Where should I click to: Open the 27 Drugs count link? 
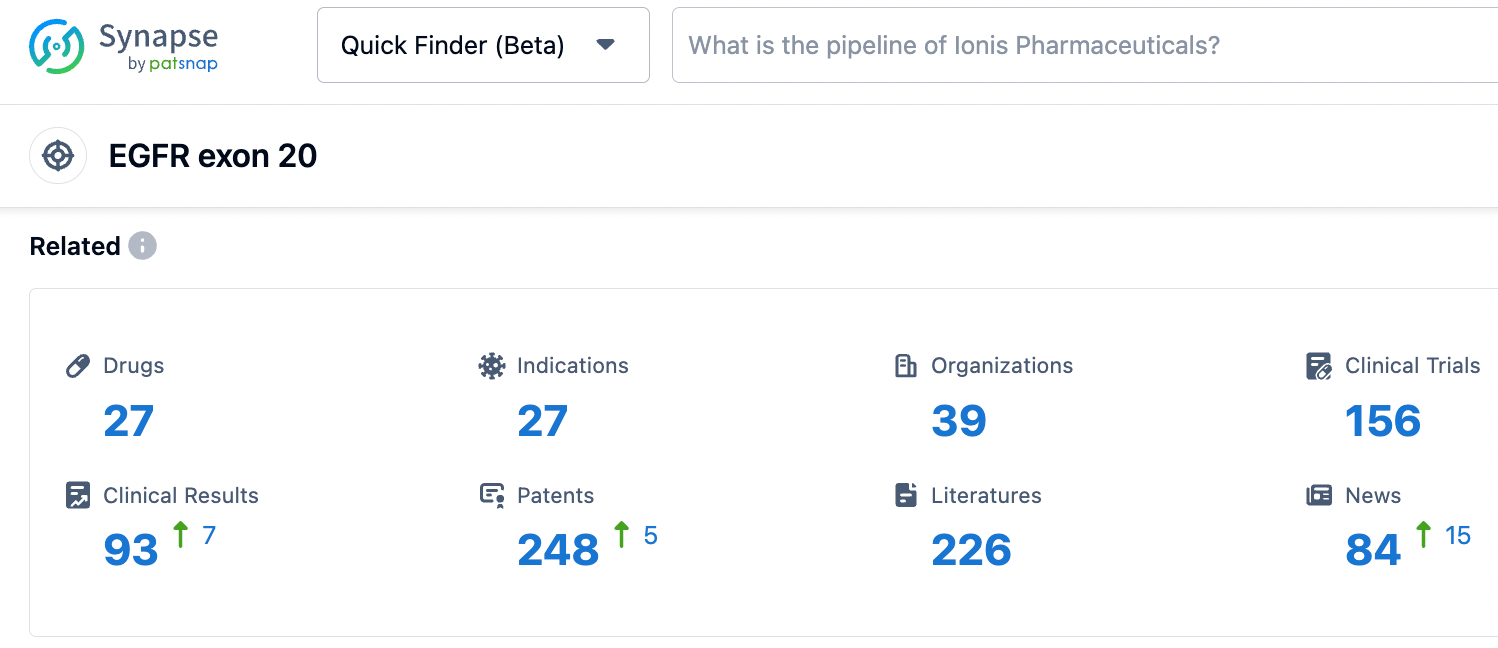pyautogui.click(x=129, y=421)
